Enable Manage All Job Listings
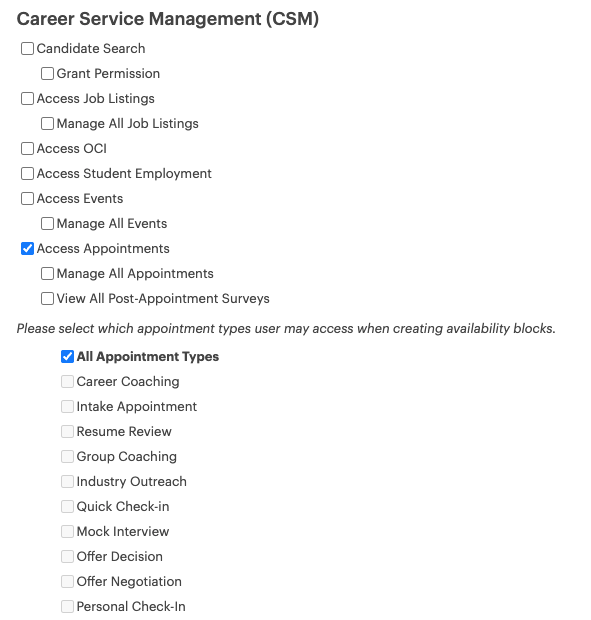Image resolution: width=591 pixels, height=620 pixels. tap(47, 123)
